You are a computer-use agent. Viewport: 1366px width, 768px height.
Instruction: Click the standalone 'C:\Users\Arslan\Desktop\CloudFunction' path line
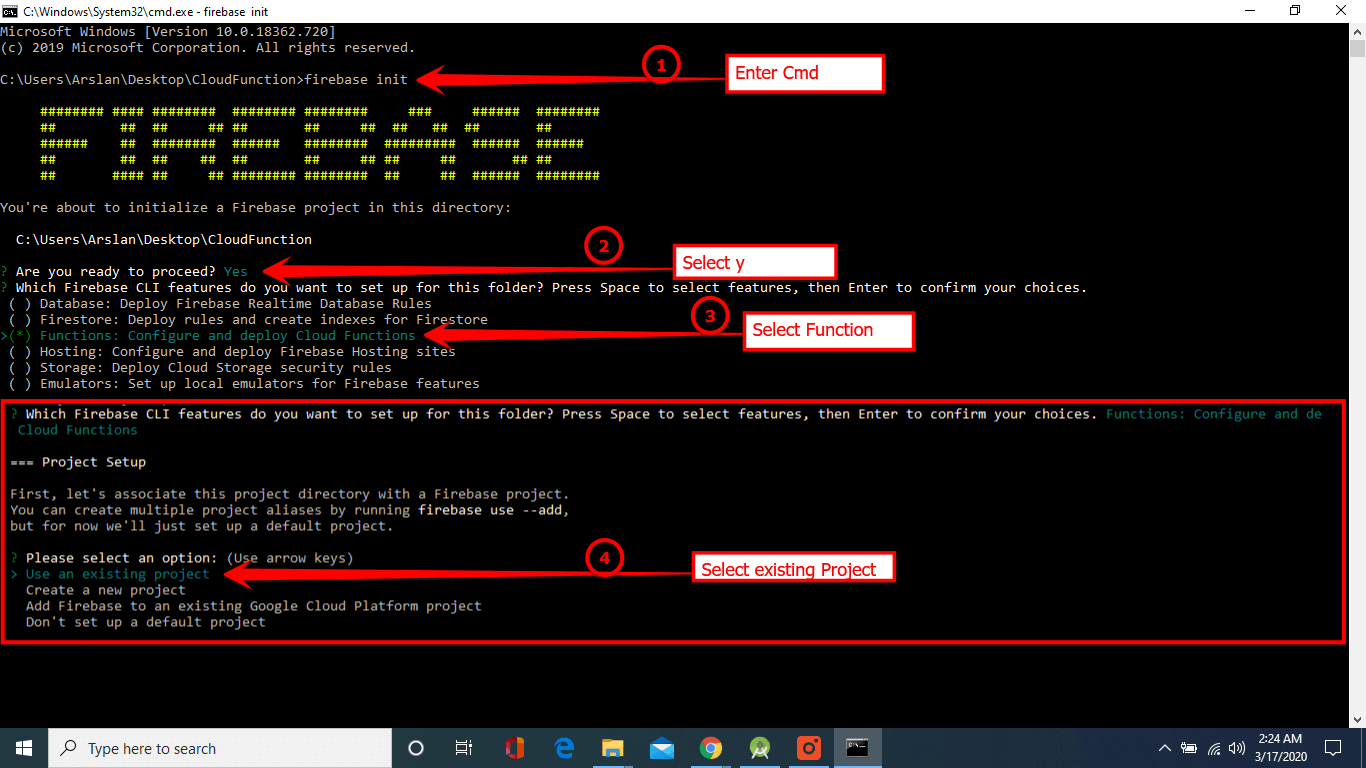click(x=164, y=240)
